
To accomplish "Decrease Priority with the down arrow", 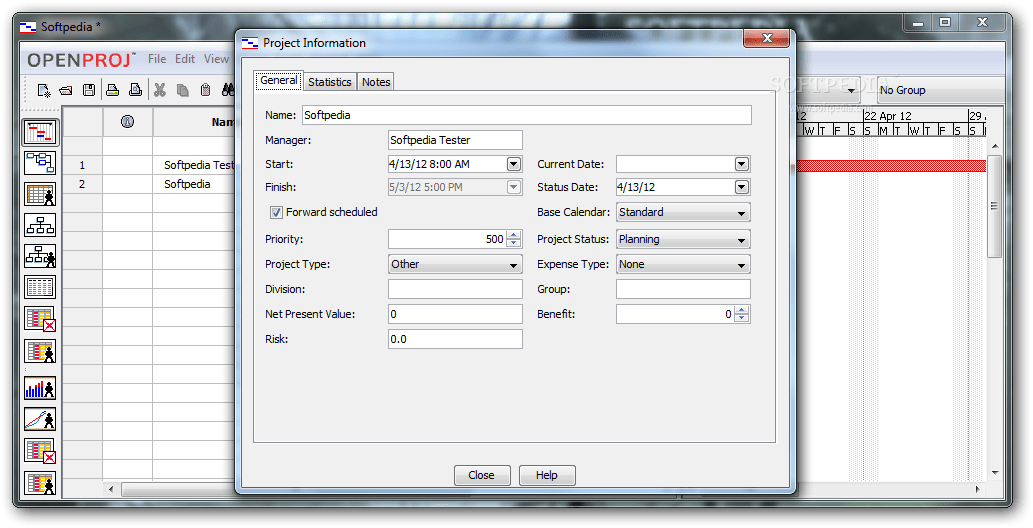I will click(x=514, y=243).
